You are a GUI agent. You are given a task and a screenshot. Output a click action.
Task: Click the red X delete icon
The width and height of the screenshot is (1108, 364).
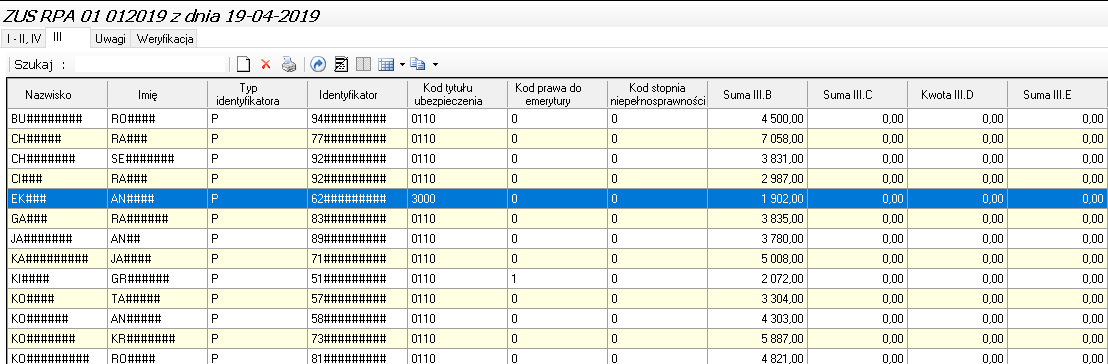[266, 65]
